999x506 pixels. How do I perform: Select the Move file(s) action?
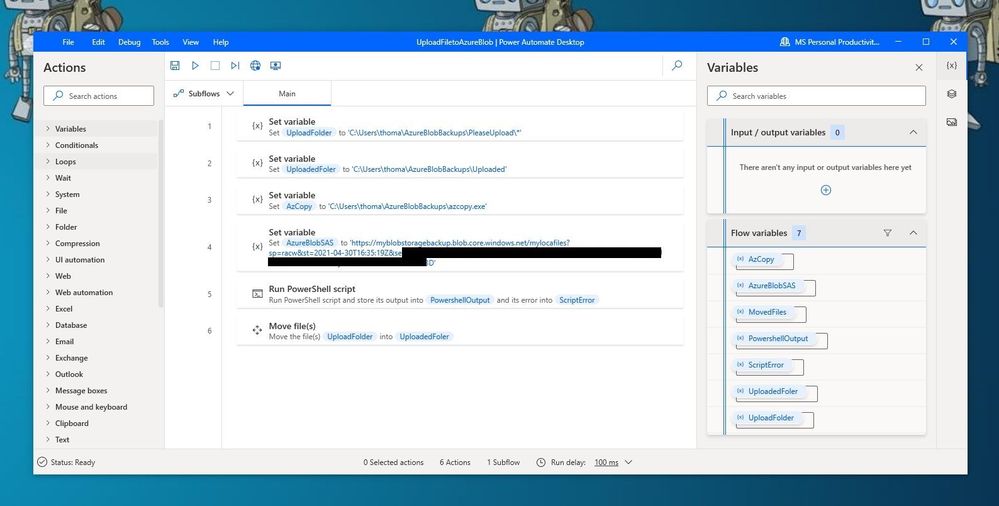[459, 330]
